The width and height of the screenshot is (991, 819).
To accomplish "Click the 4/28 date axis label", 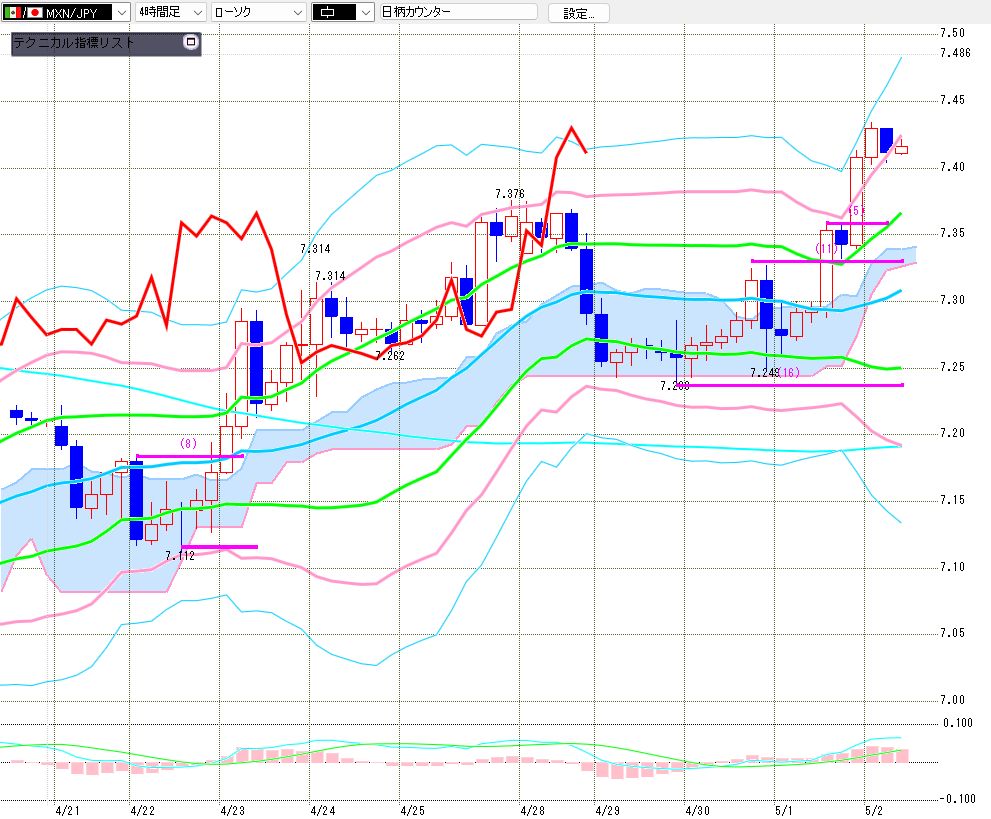I will [532, 810].
